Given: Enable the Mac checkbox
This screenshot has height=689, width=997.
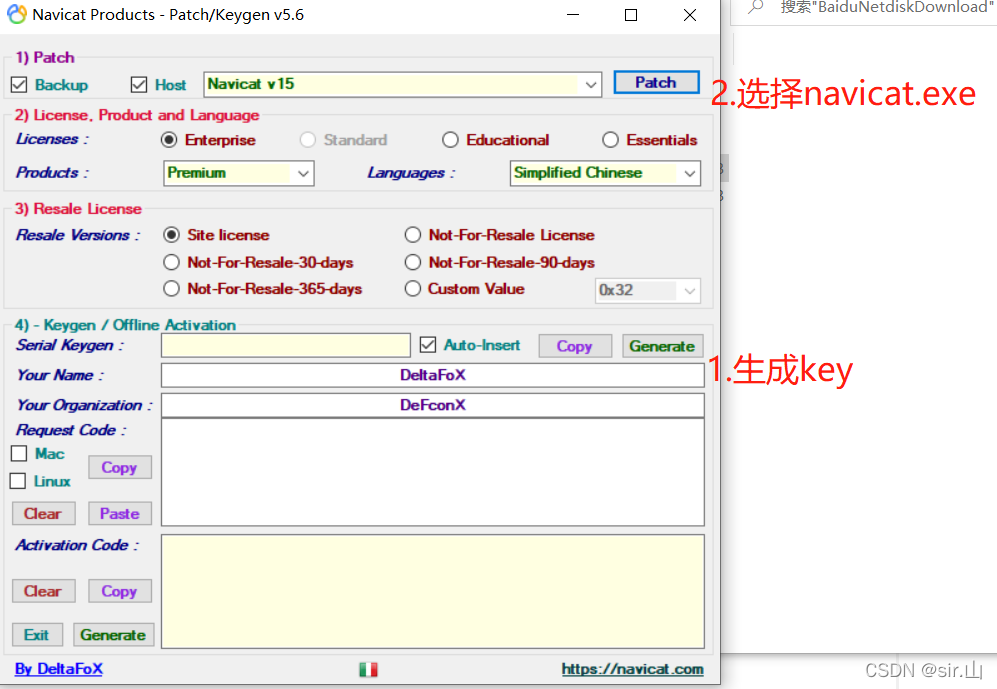Looking at the screenshot, I should 19,453.
